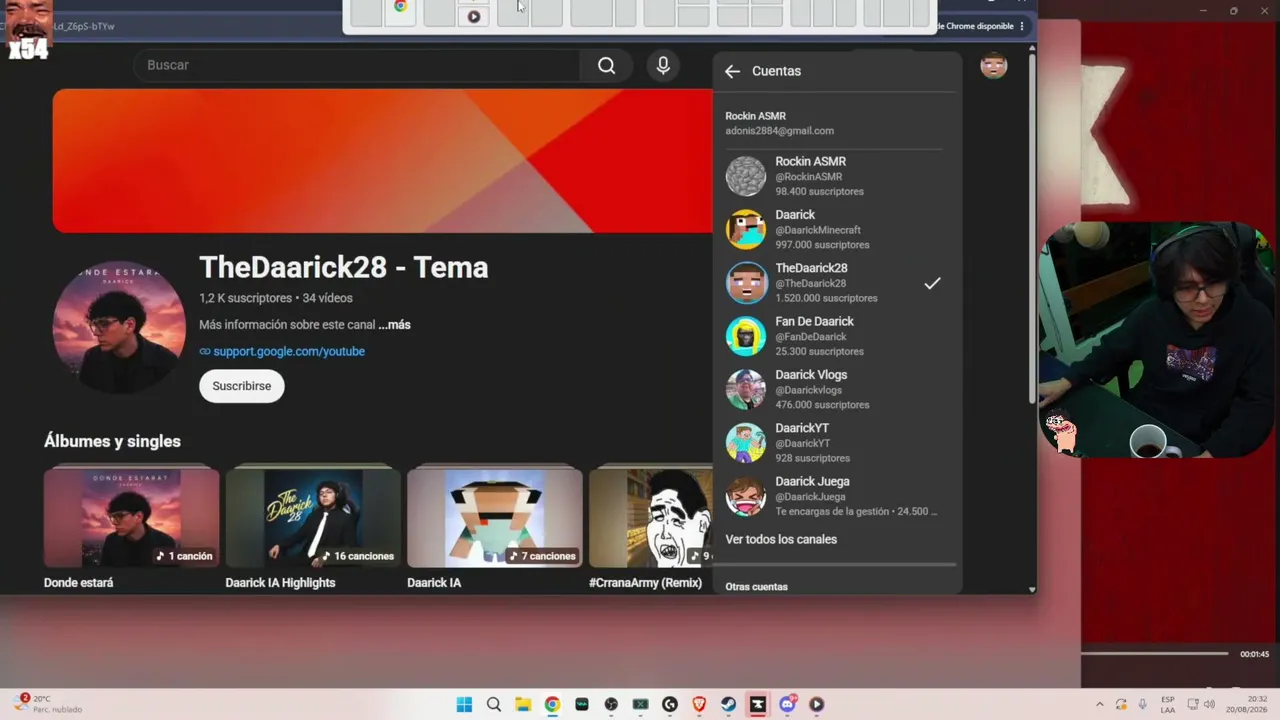Open Windows Search from the taskbar

(x=493, y=704)
